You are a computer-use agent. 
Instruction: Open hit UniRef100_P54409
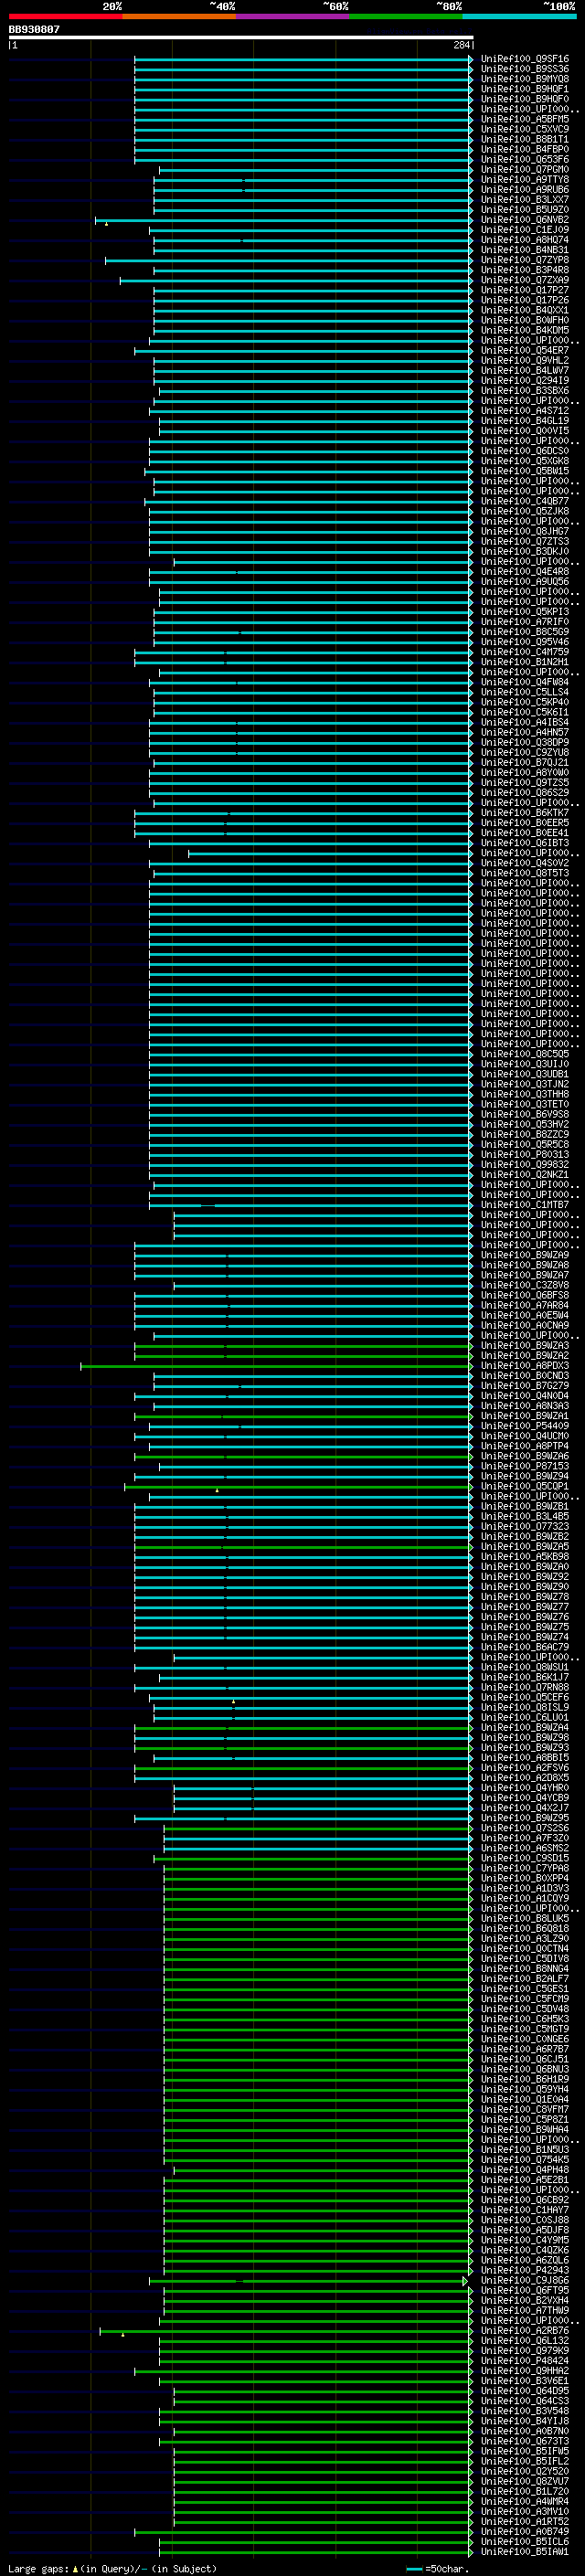(x=525, y=1426)
